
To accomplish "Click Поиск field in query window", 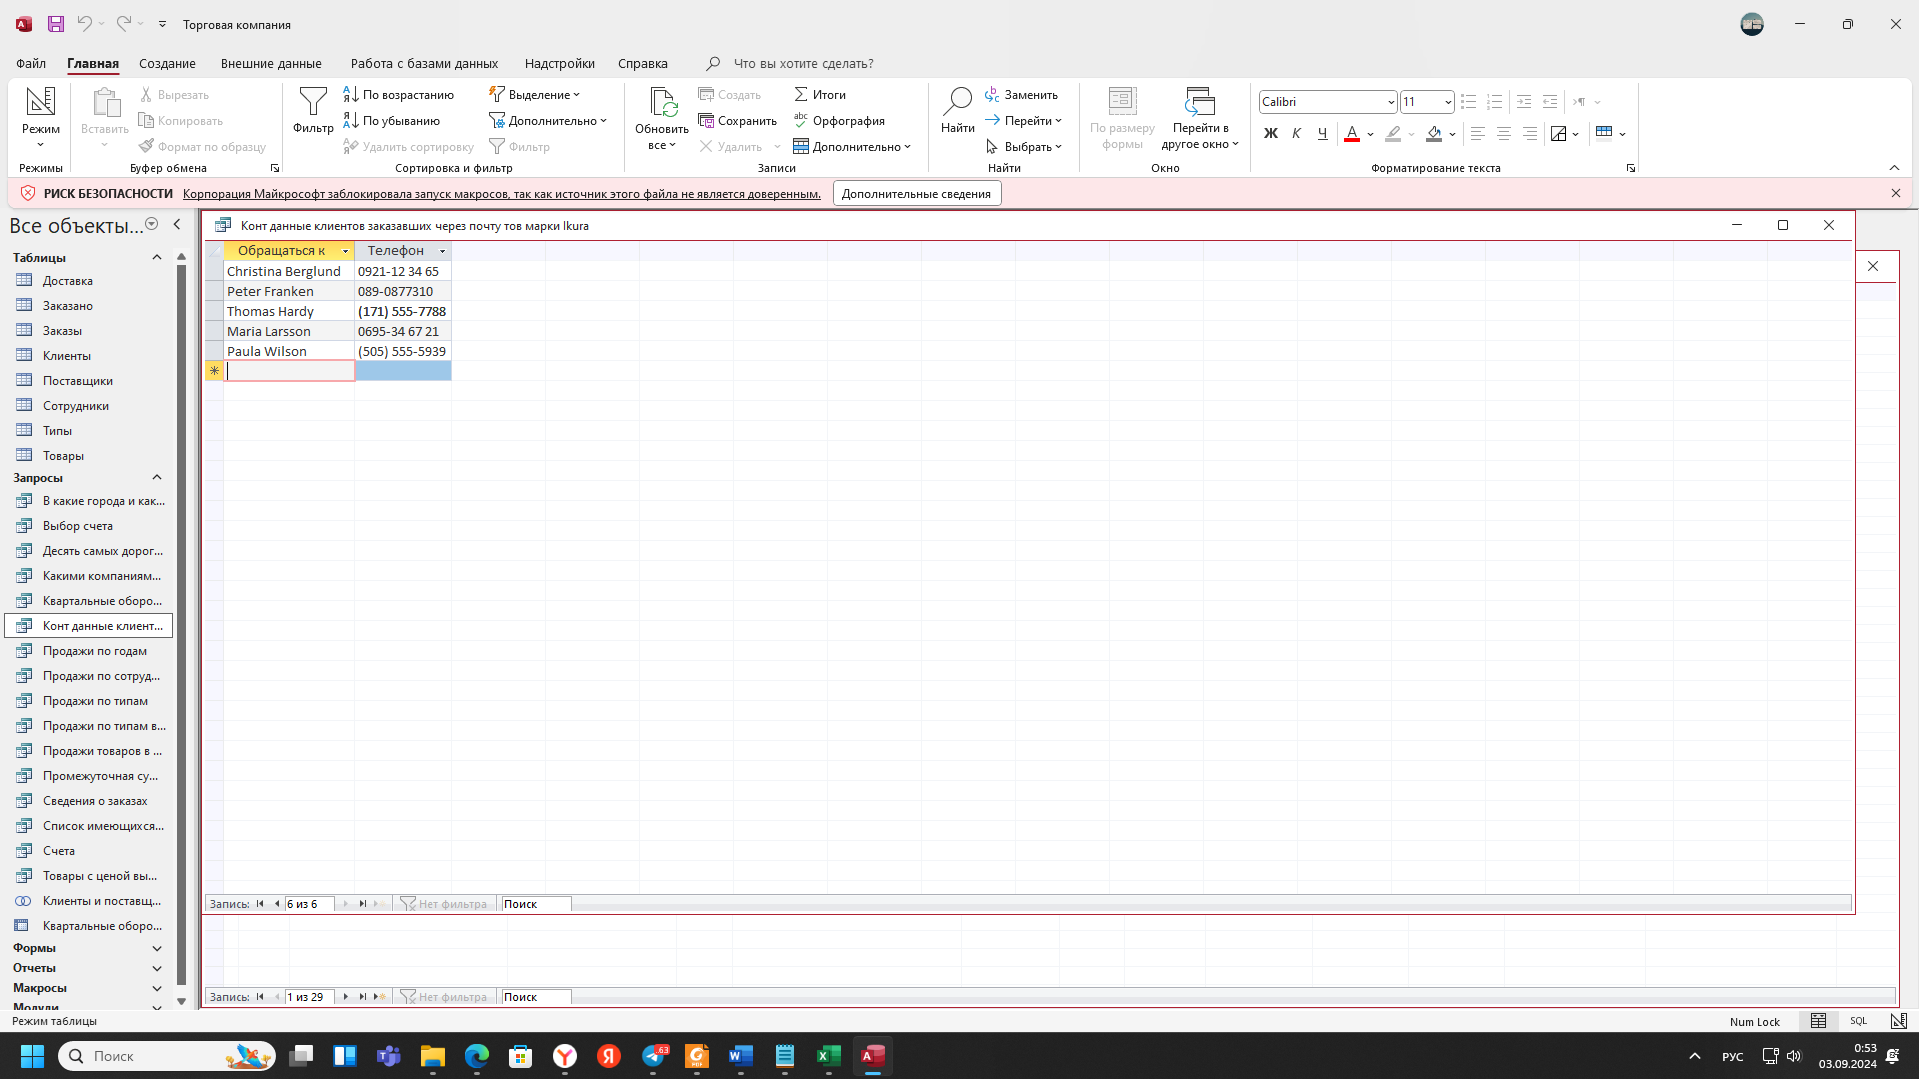I will pyautogui.click(x=535, y=904).
